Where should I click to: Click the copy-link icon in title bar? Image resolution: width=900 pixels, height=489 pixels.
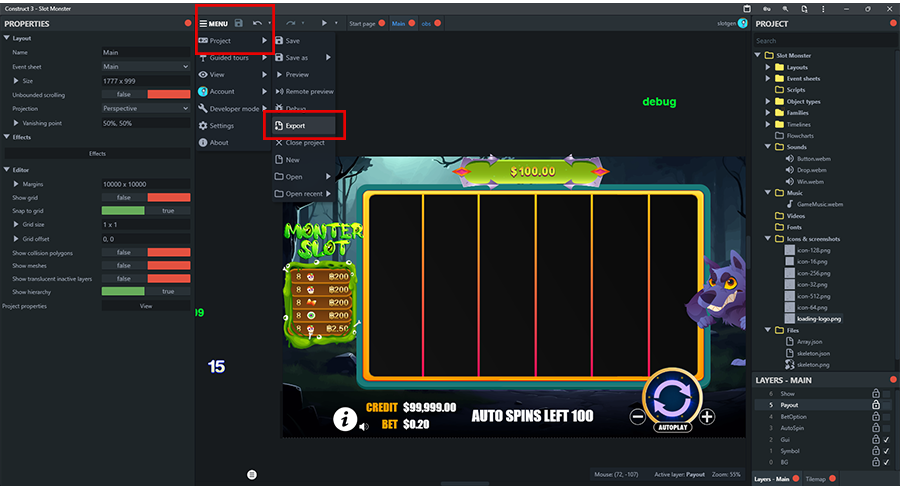click(x=804, y=9)
